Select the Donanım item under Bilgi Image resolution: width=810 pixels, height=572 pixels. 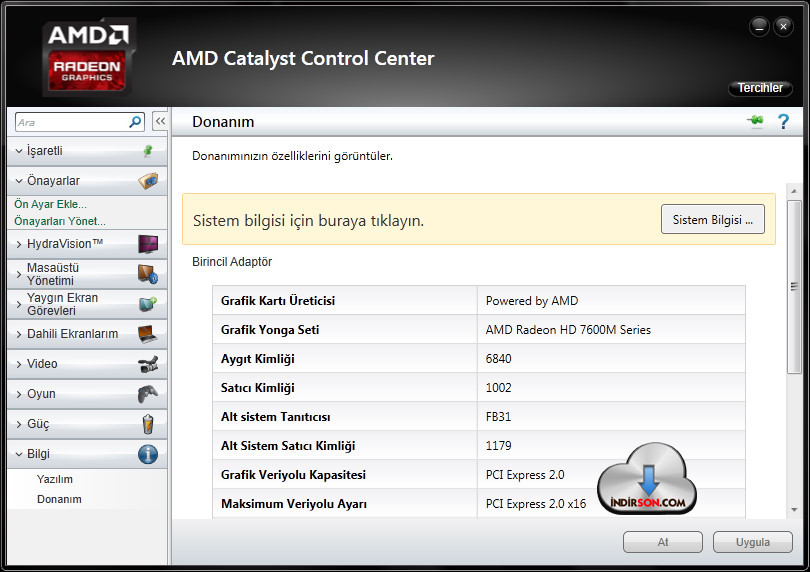click(59, 499)
